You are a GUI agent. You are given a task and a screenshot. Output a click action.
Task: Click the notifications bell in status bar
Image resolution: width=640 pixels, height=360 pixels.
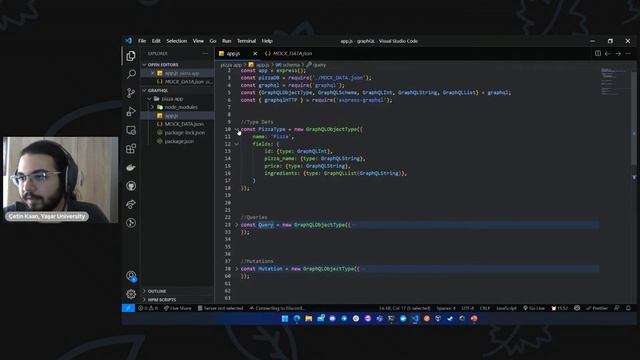pyautogui.click(x=628, y=308)
